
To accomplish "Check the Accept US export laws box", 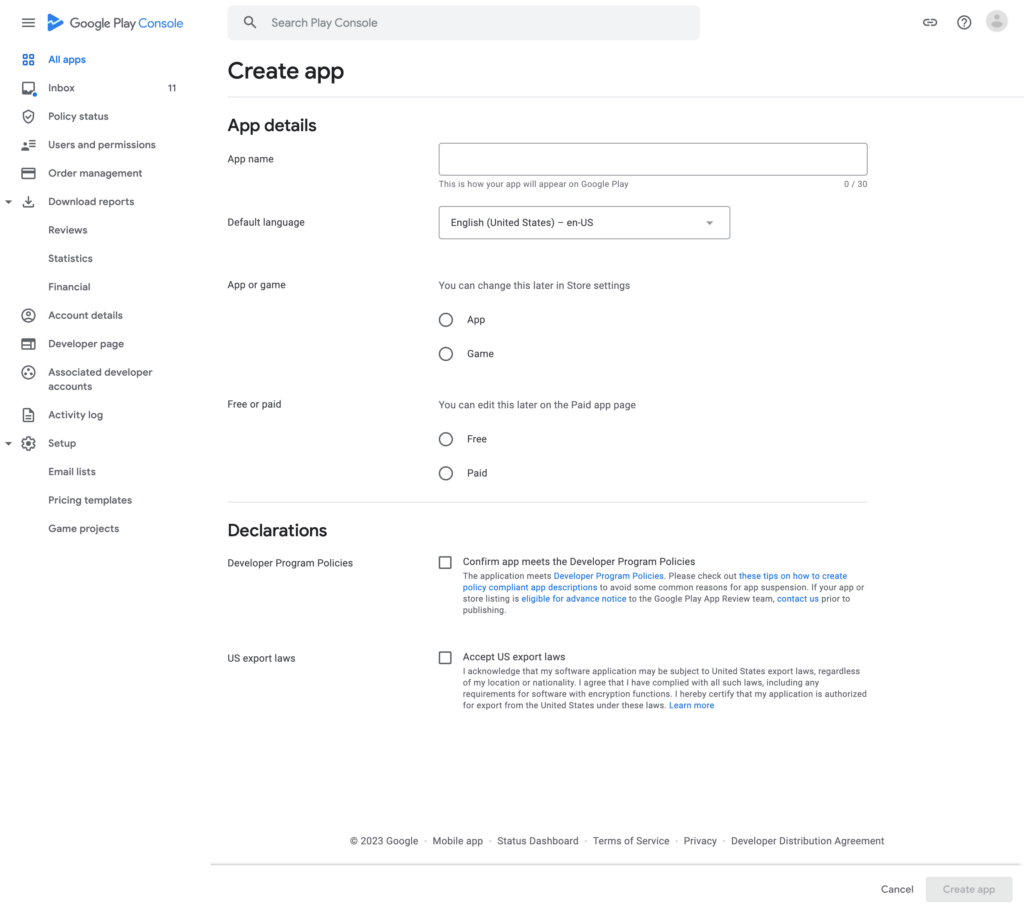I will point(445,657).
